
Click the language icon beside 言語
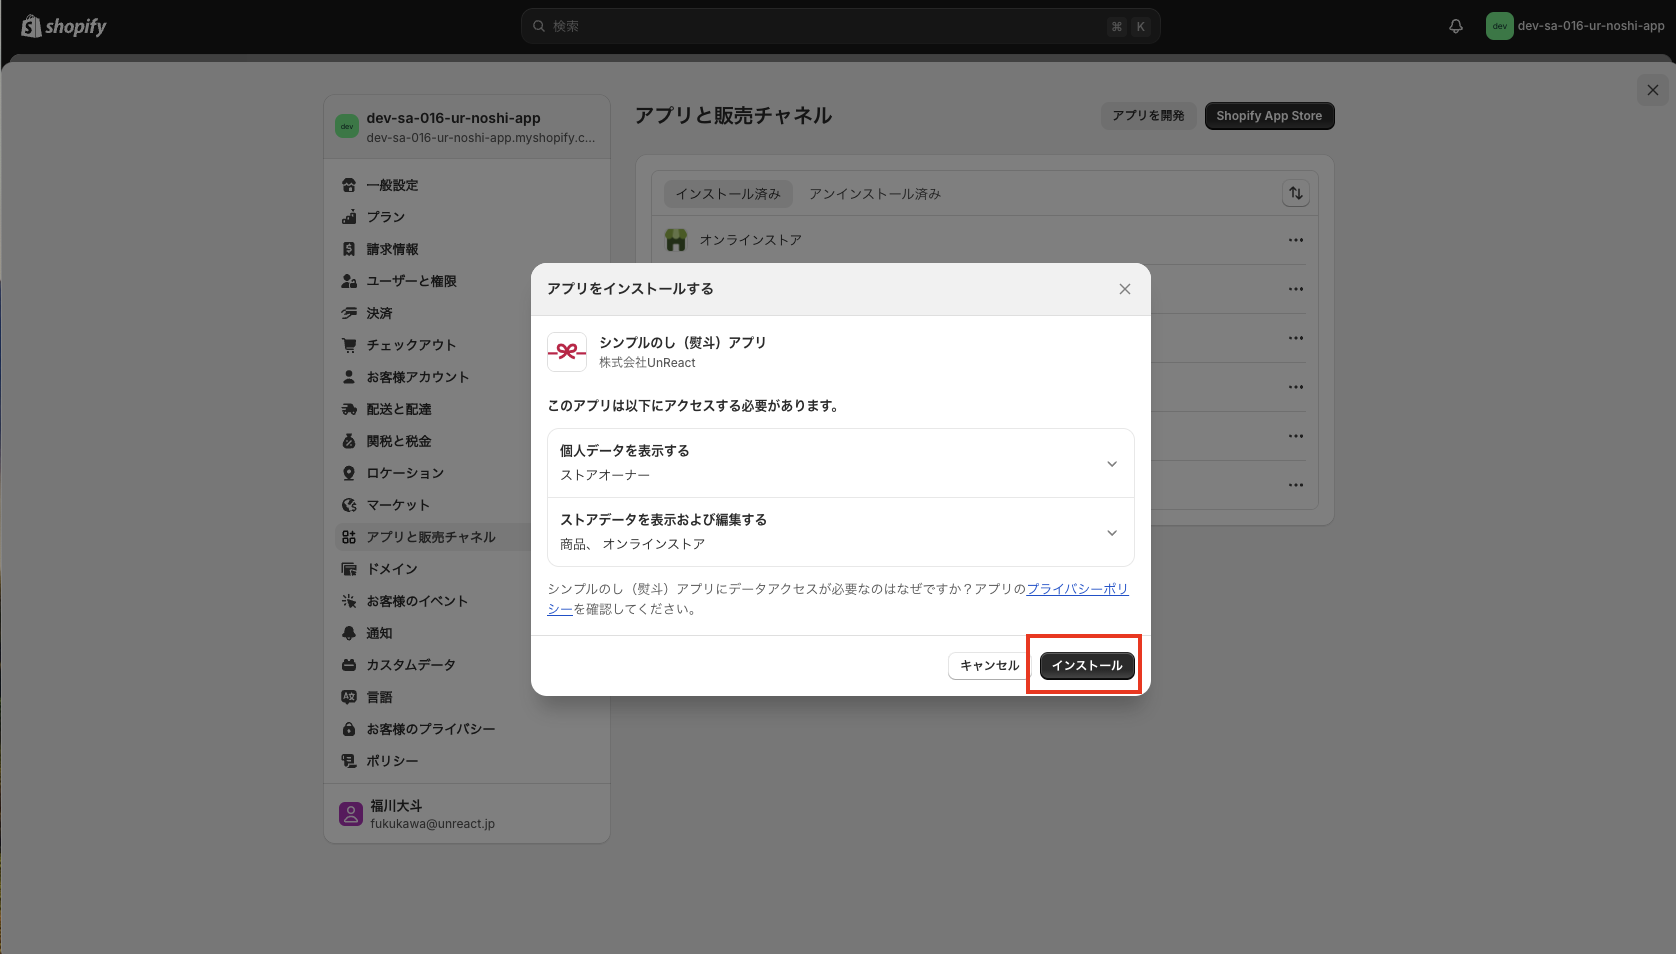coord(349,697)
